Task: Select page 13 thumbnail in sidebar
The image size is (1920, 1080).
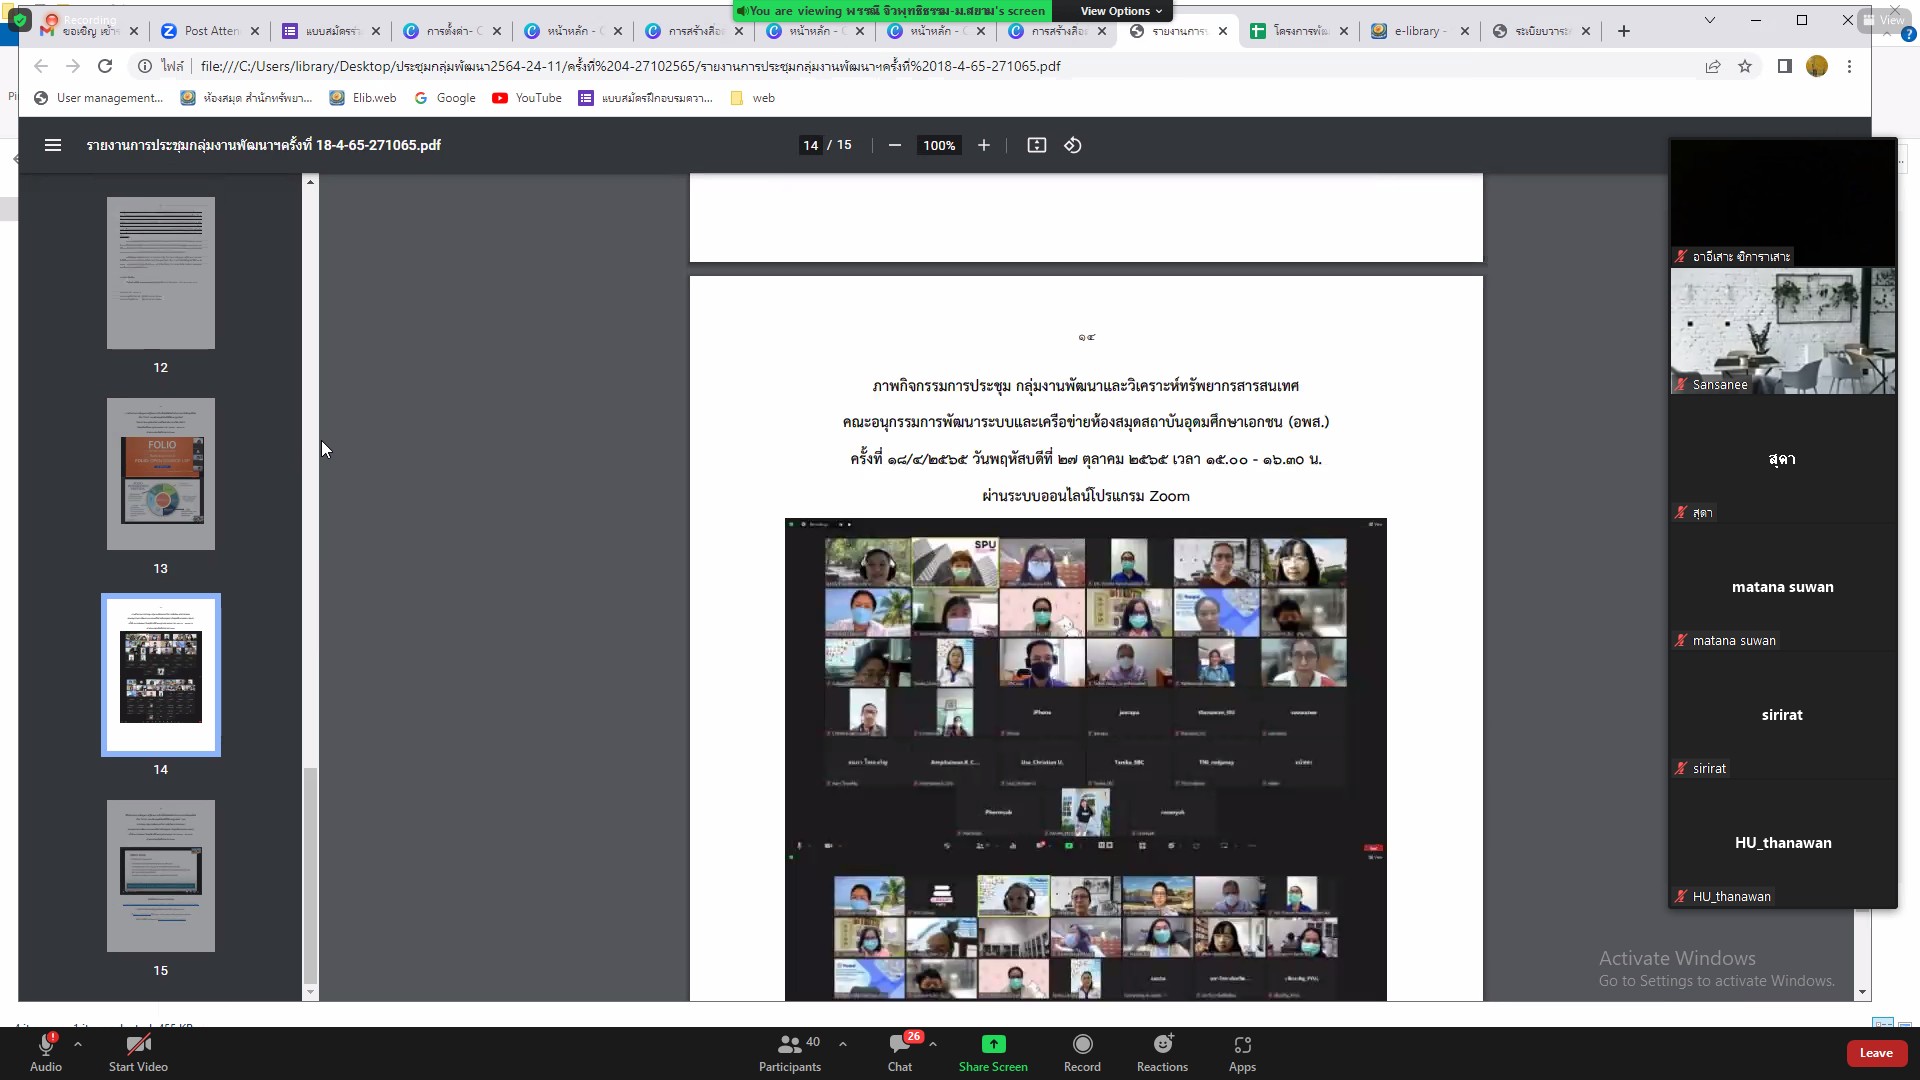Action: pos(161,474)
